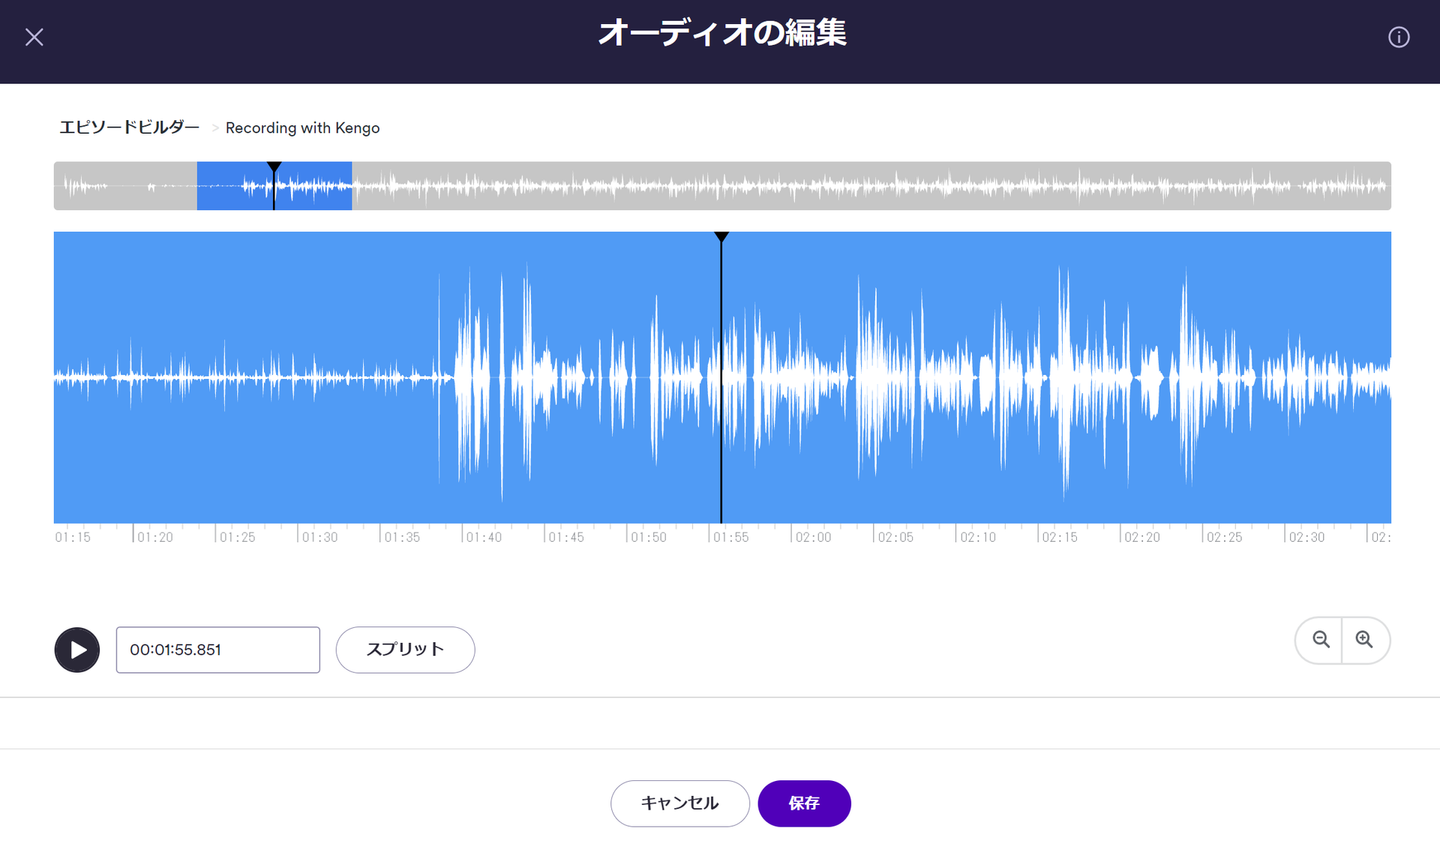Viewport: 1440px width, 844px height.
Task: Click the 02:30 tick label on the timeline
Action: tap(1307, 537)
